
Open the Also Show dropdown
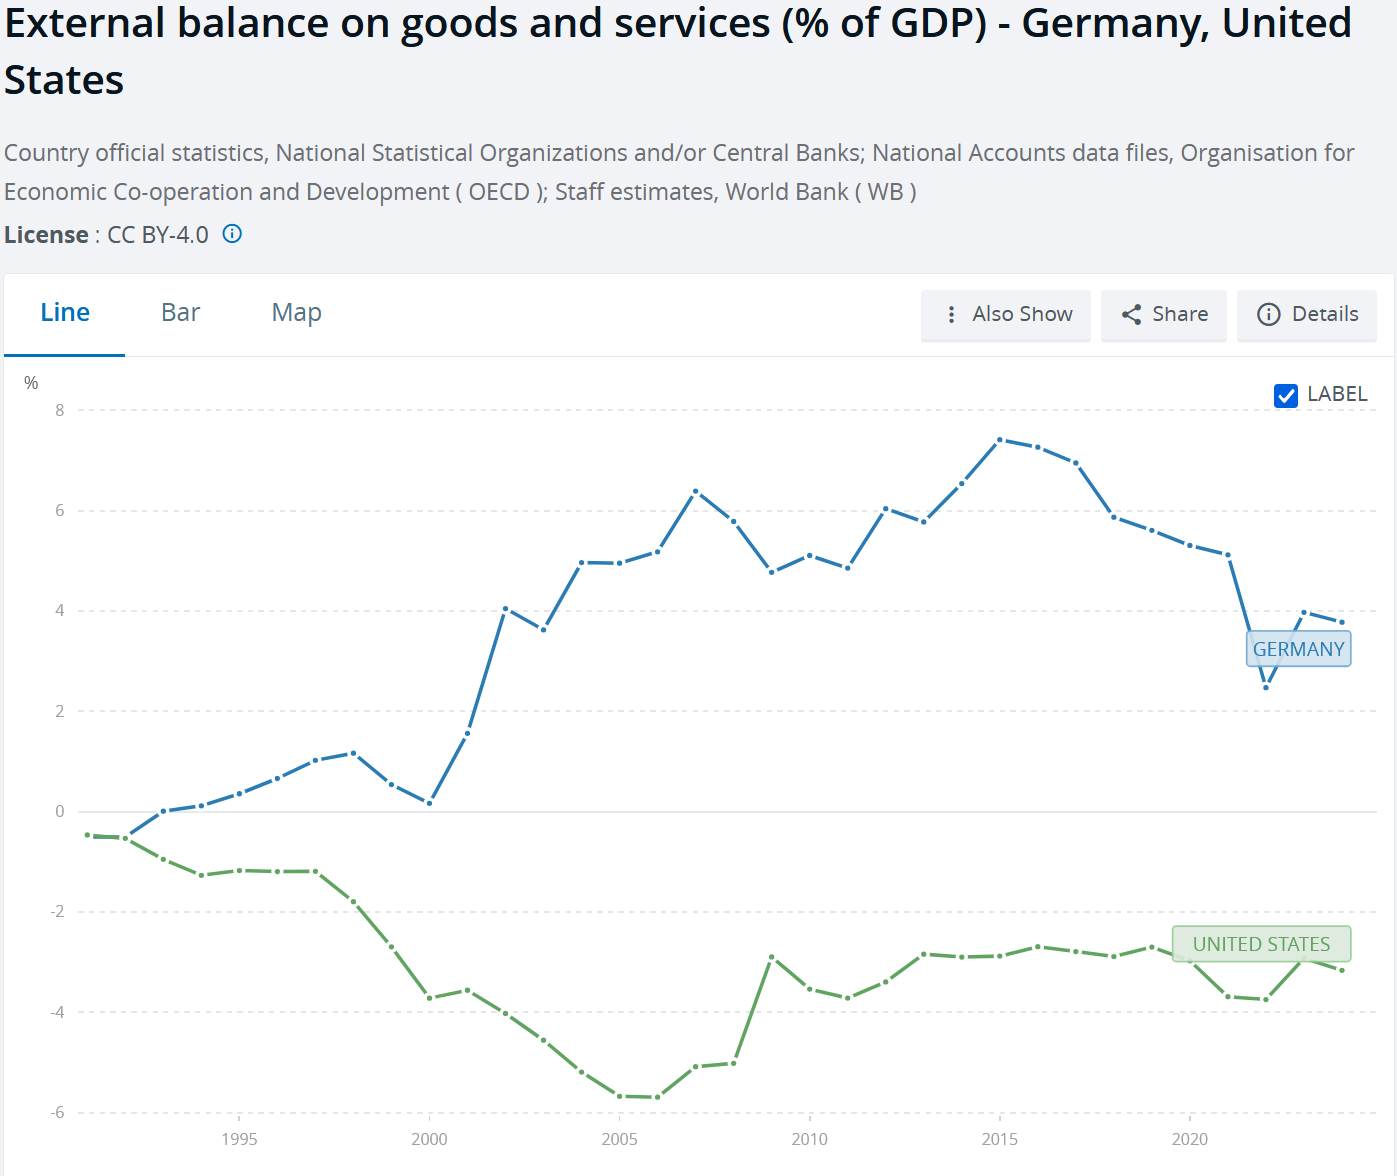tap(1006, 315)
